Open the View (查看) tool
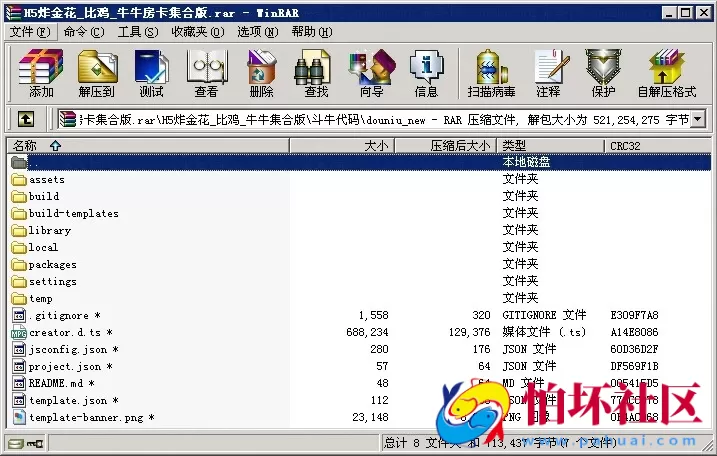The image size is (717, 456). click(x=207, y=73)
